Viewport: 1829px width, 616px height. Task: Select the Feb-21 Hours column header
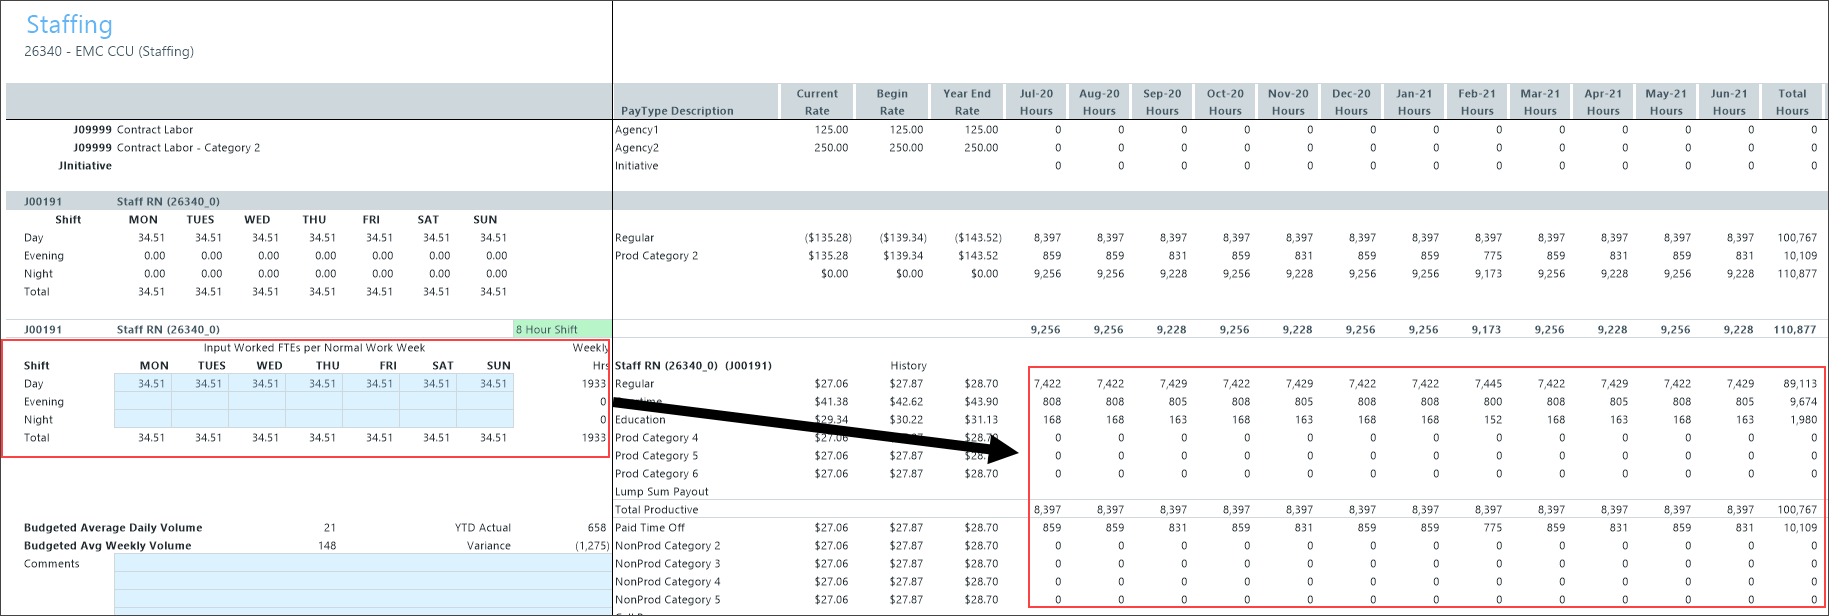click(x=1477, y=102)
